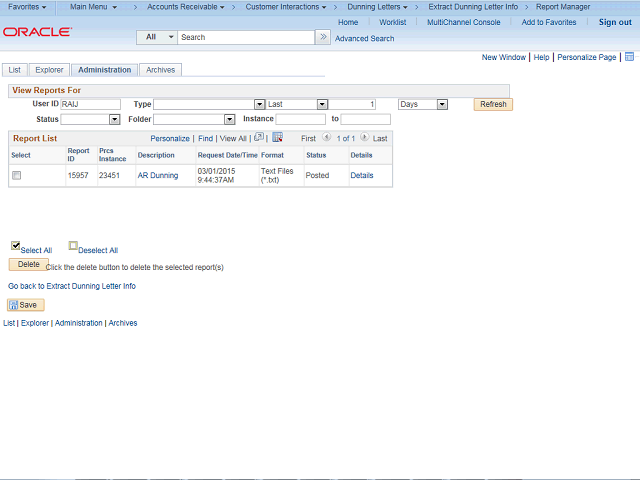
Task: Click the search go arrow button
Action: [x=323, y=37]
